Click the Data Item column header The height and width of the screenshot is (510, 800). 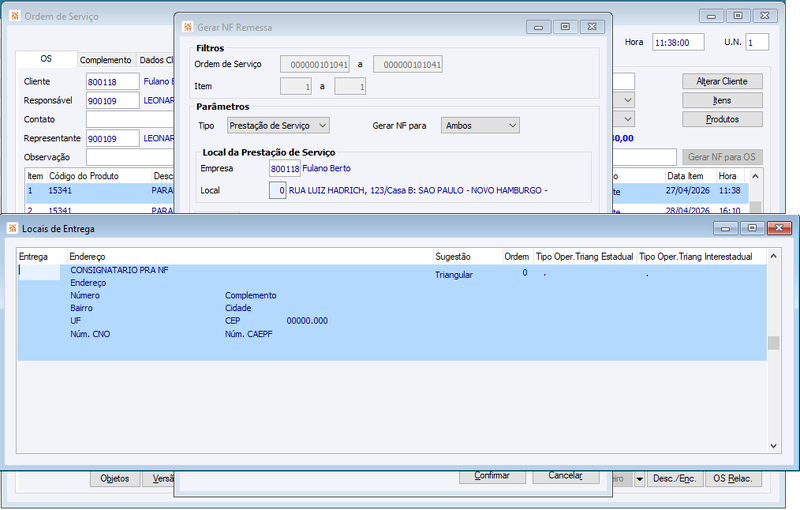point(690,176)
